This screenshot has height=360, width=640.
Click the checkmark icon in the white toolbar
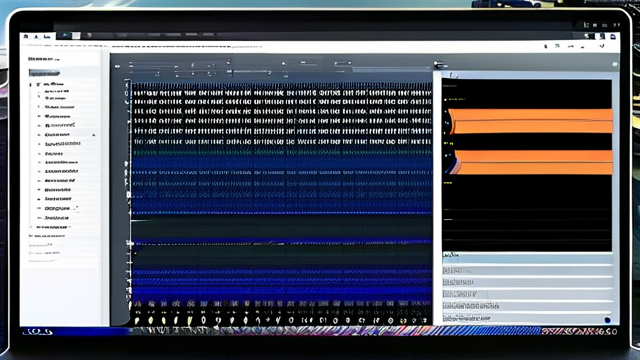(602, 46)
